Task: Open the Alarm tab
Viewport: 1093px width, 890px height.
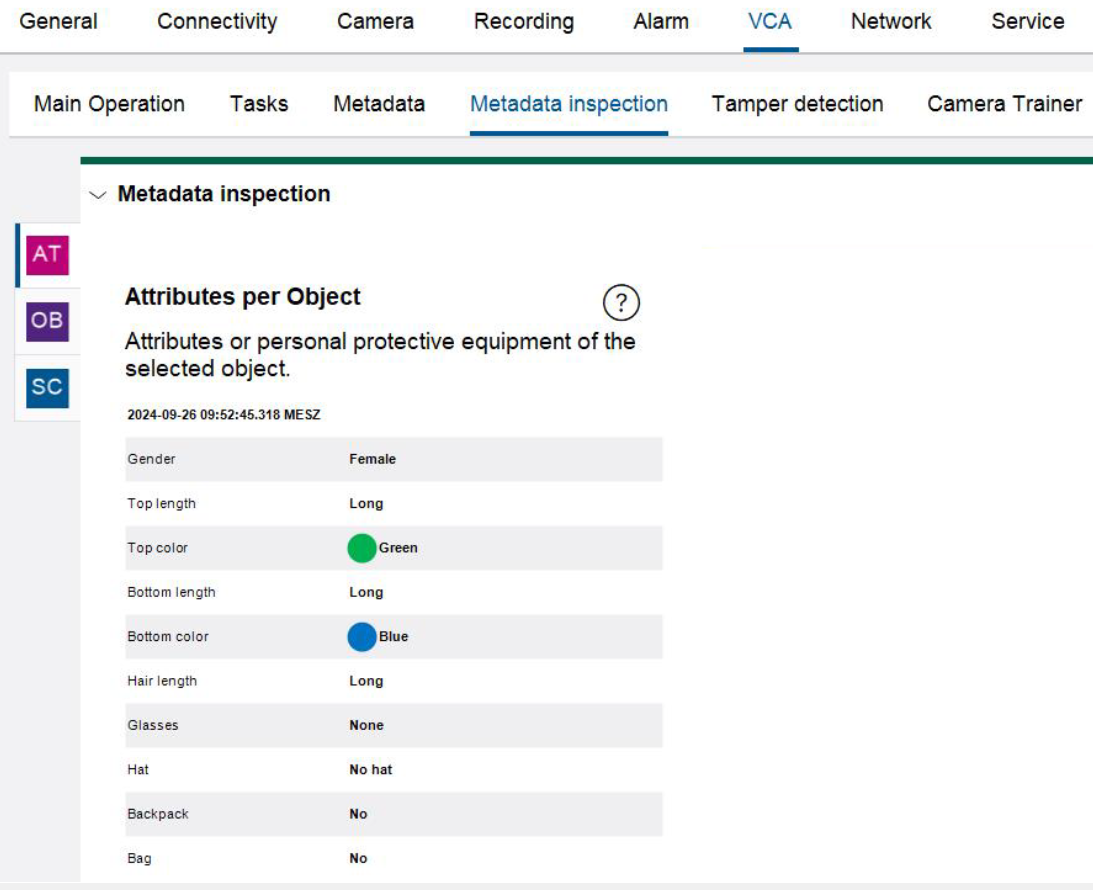Action: click(661, 22)
